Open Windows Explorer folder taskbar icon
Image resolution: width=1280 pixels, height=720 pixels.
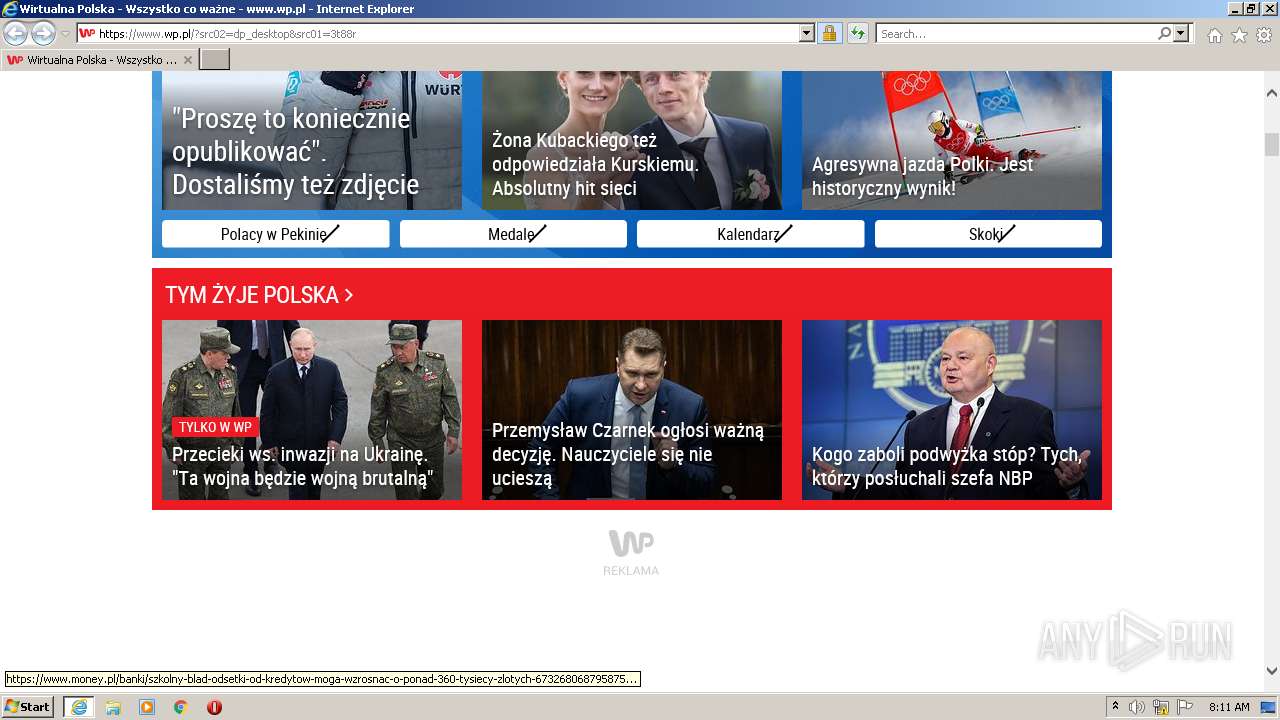click(113, 707)
